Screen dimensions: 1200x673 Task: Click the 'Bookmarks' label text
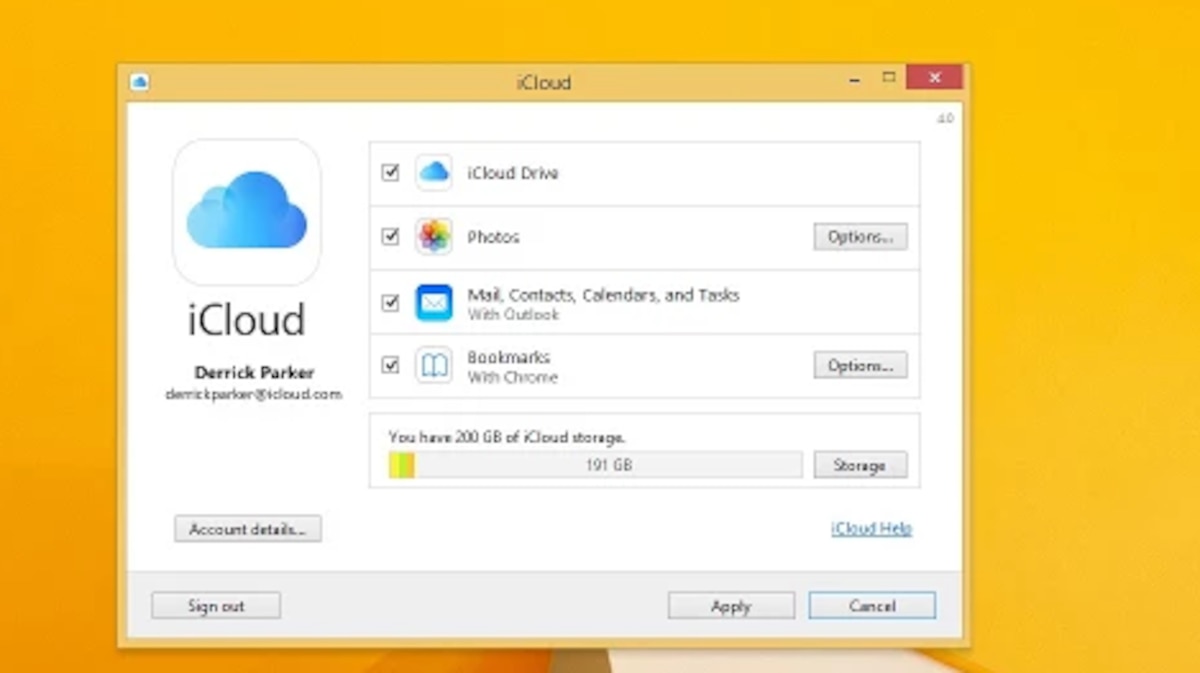(x=509, y=357)
